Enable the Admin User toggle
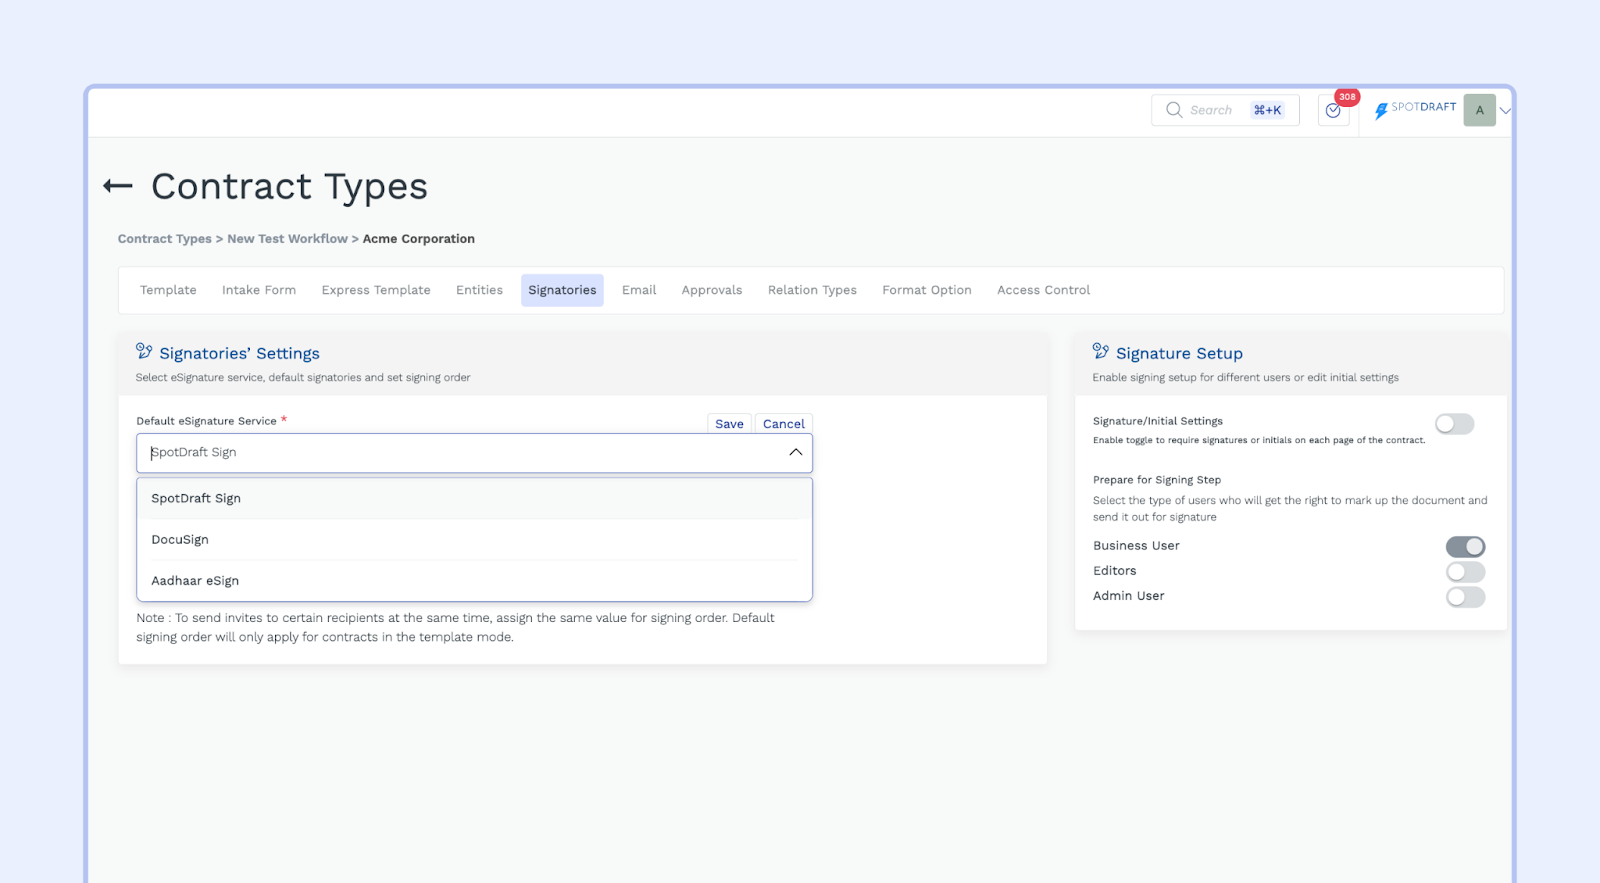This screenshot has width=1600, height=883. 1465,597
